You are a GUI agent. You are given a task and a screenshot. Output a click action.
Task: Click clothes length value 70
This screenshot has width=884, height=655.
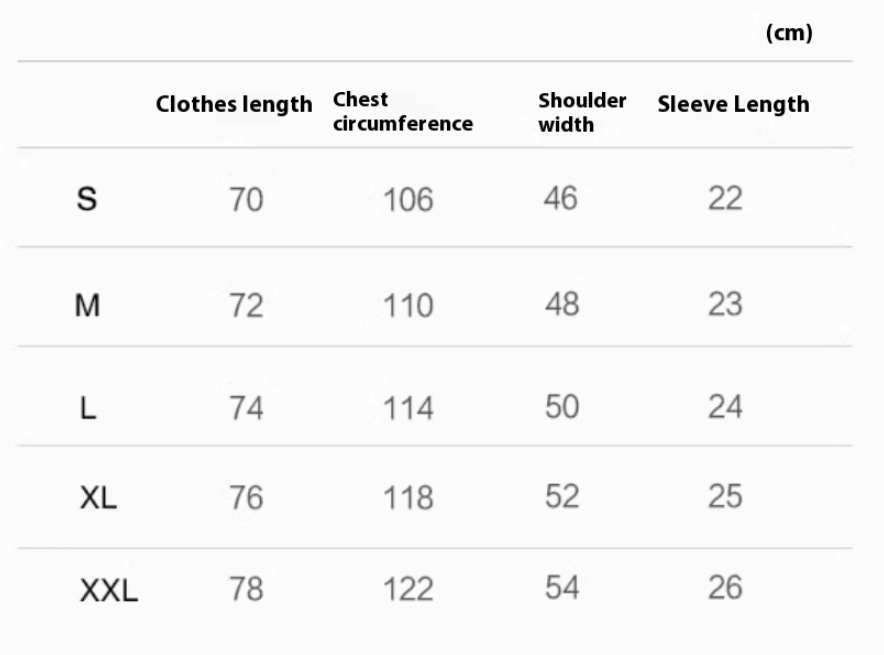click(x=246, y=200)
